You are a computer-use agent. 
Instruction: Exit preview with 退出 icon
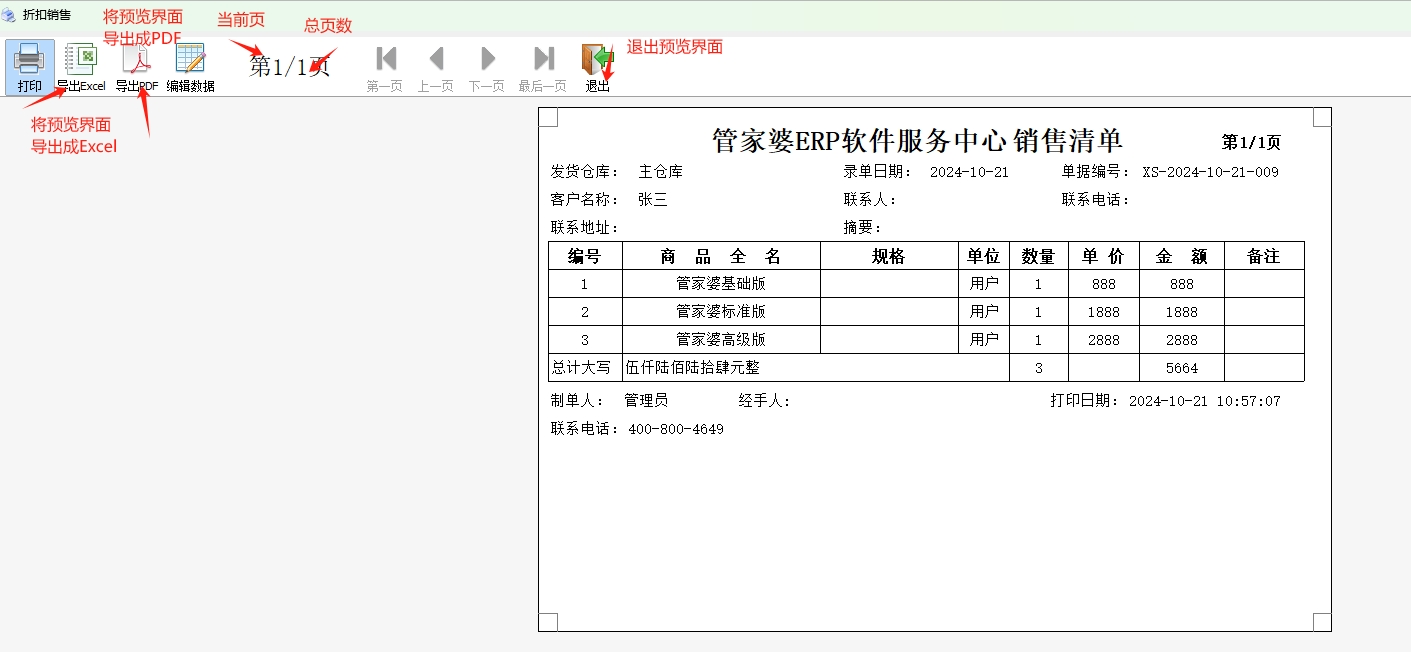point(597,59)
